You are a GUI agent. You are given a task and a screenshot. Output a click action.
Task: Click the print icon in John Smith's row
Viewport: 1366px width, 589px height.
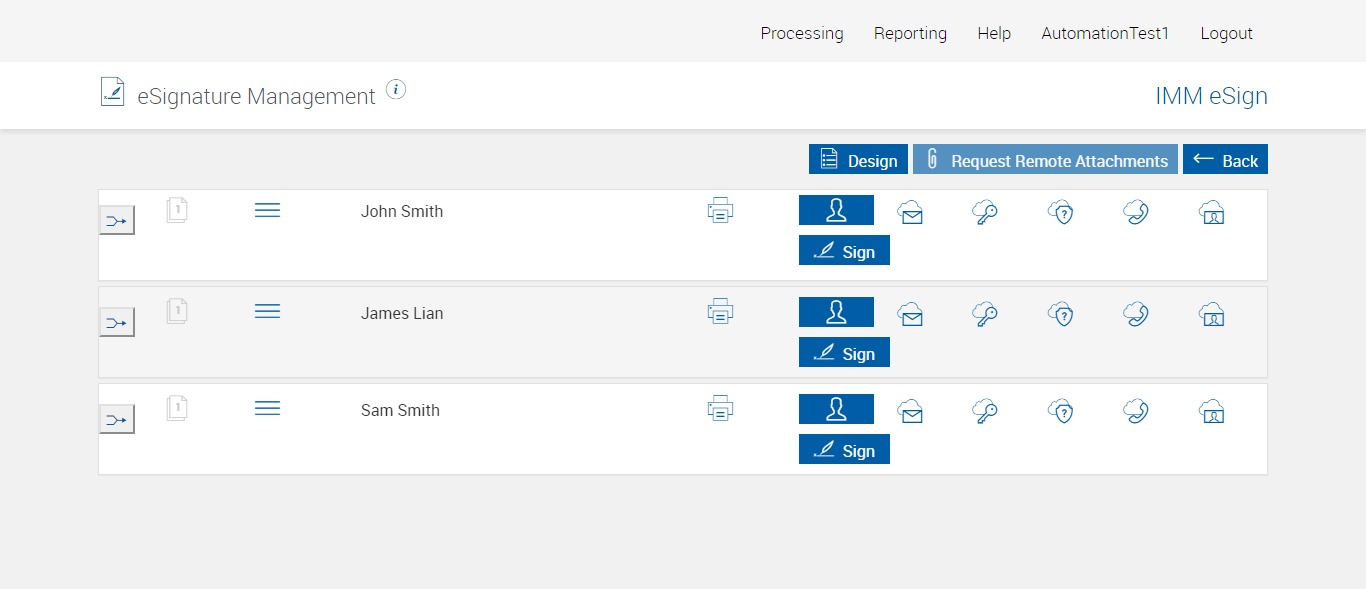(x=720, y=211)
